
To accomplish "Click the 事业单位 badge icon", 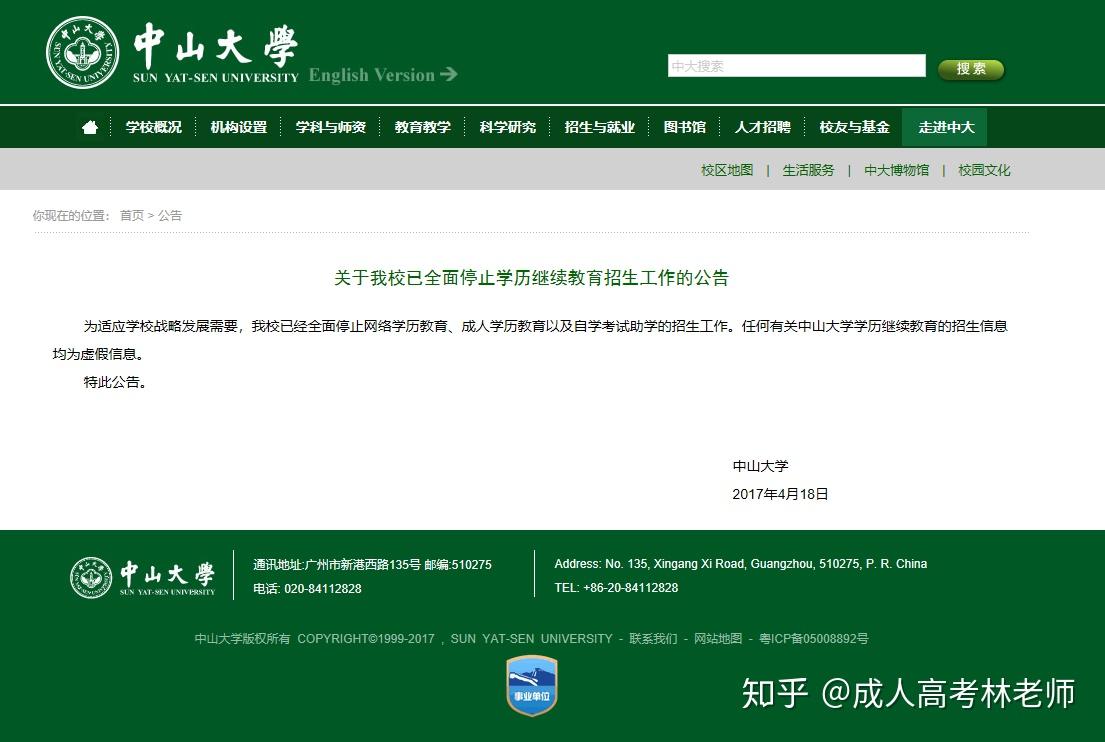I will click(532, 686).
